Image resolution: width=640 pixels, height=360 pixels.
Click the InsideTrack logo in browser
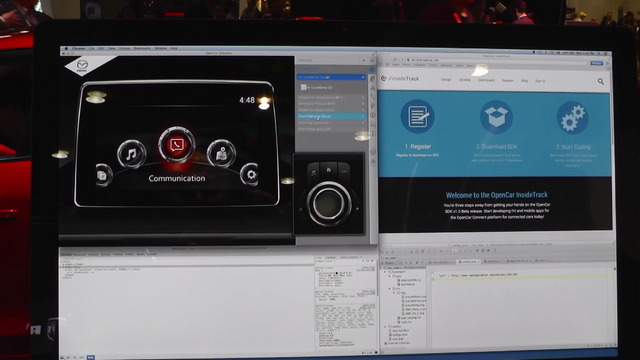pyautogui.click(x=400, y=78)
